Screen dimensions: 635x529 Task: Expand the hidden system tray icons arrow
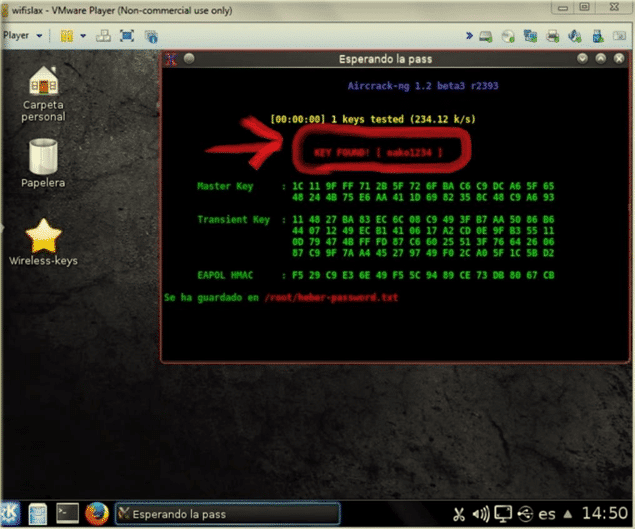coord(568,513)
